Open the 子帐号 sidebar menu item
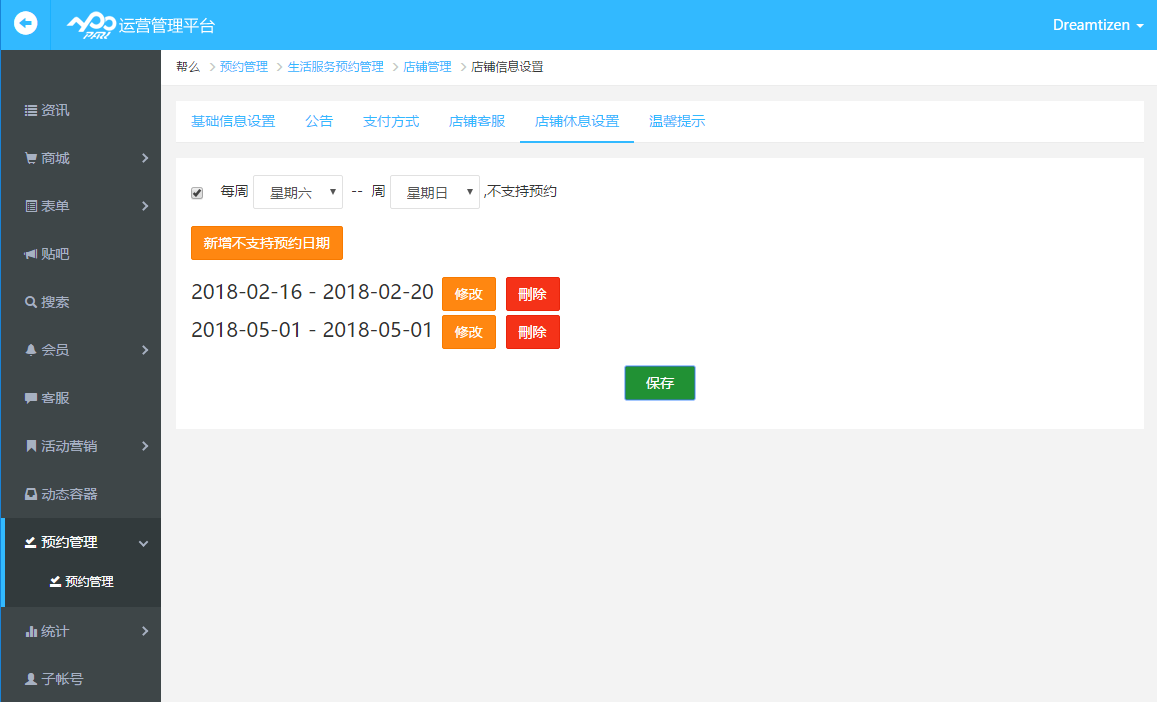Image resolution: width=1157 pixels, height=702 pixels. coord(80,679)
